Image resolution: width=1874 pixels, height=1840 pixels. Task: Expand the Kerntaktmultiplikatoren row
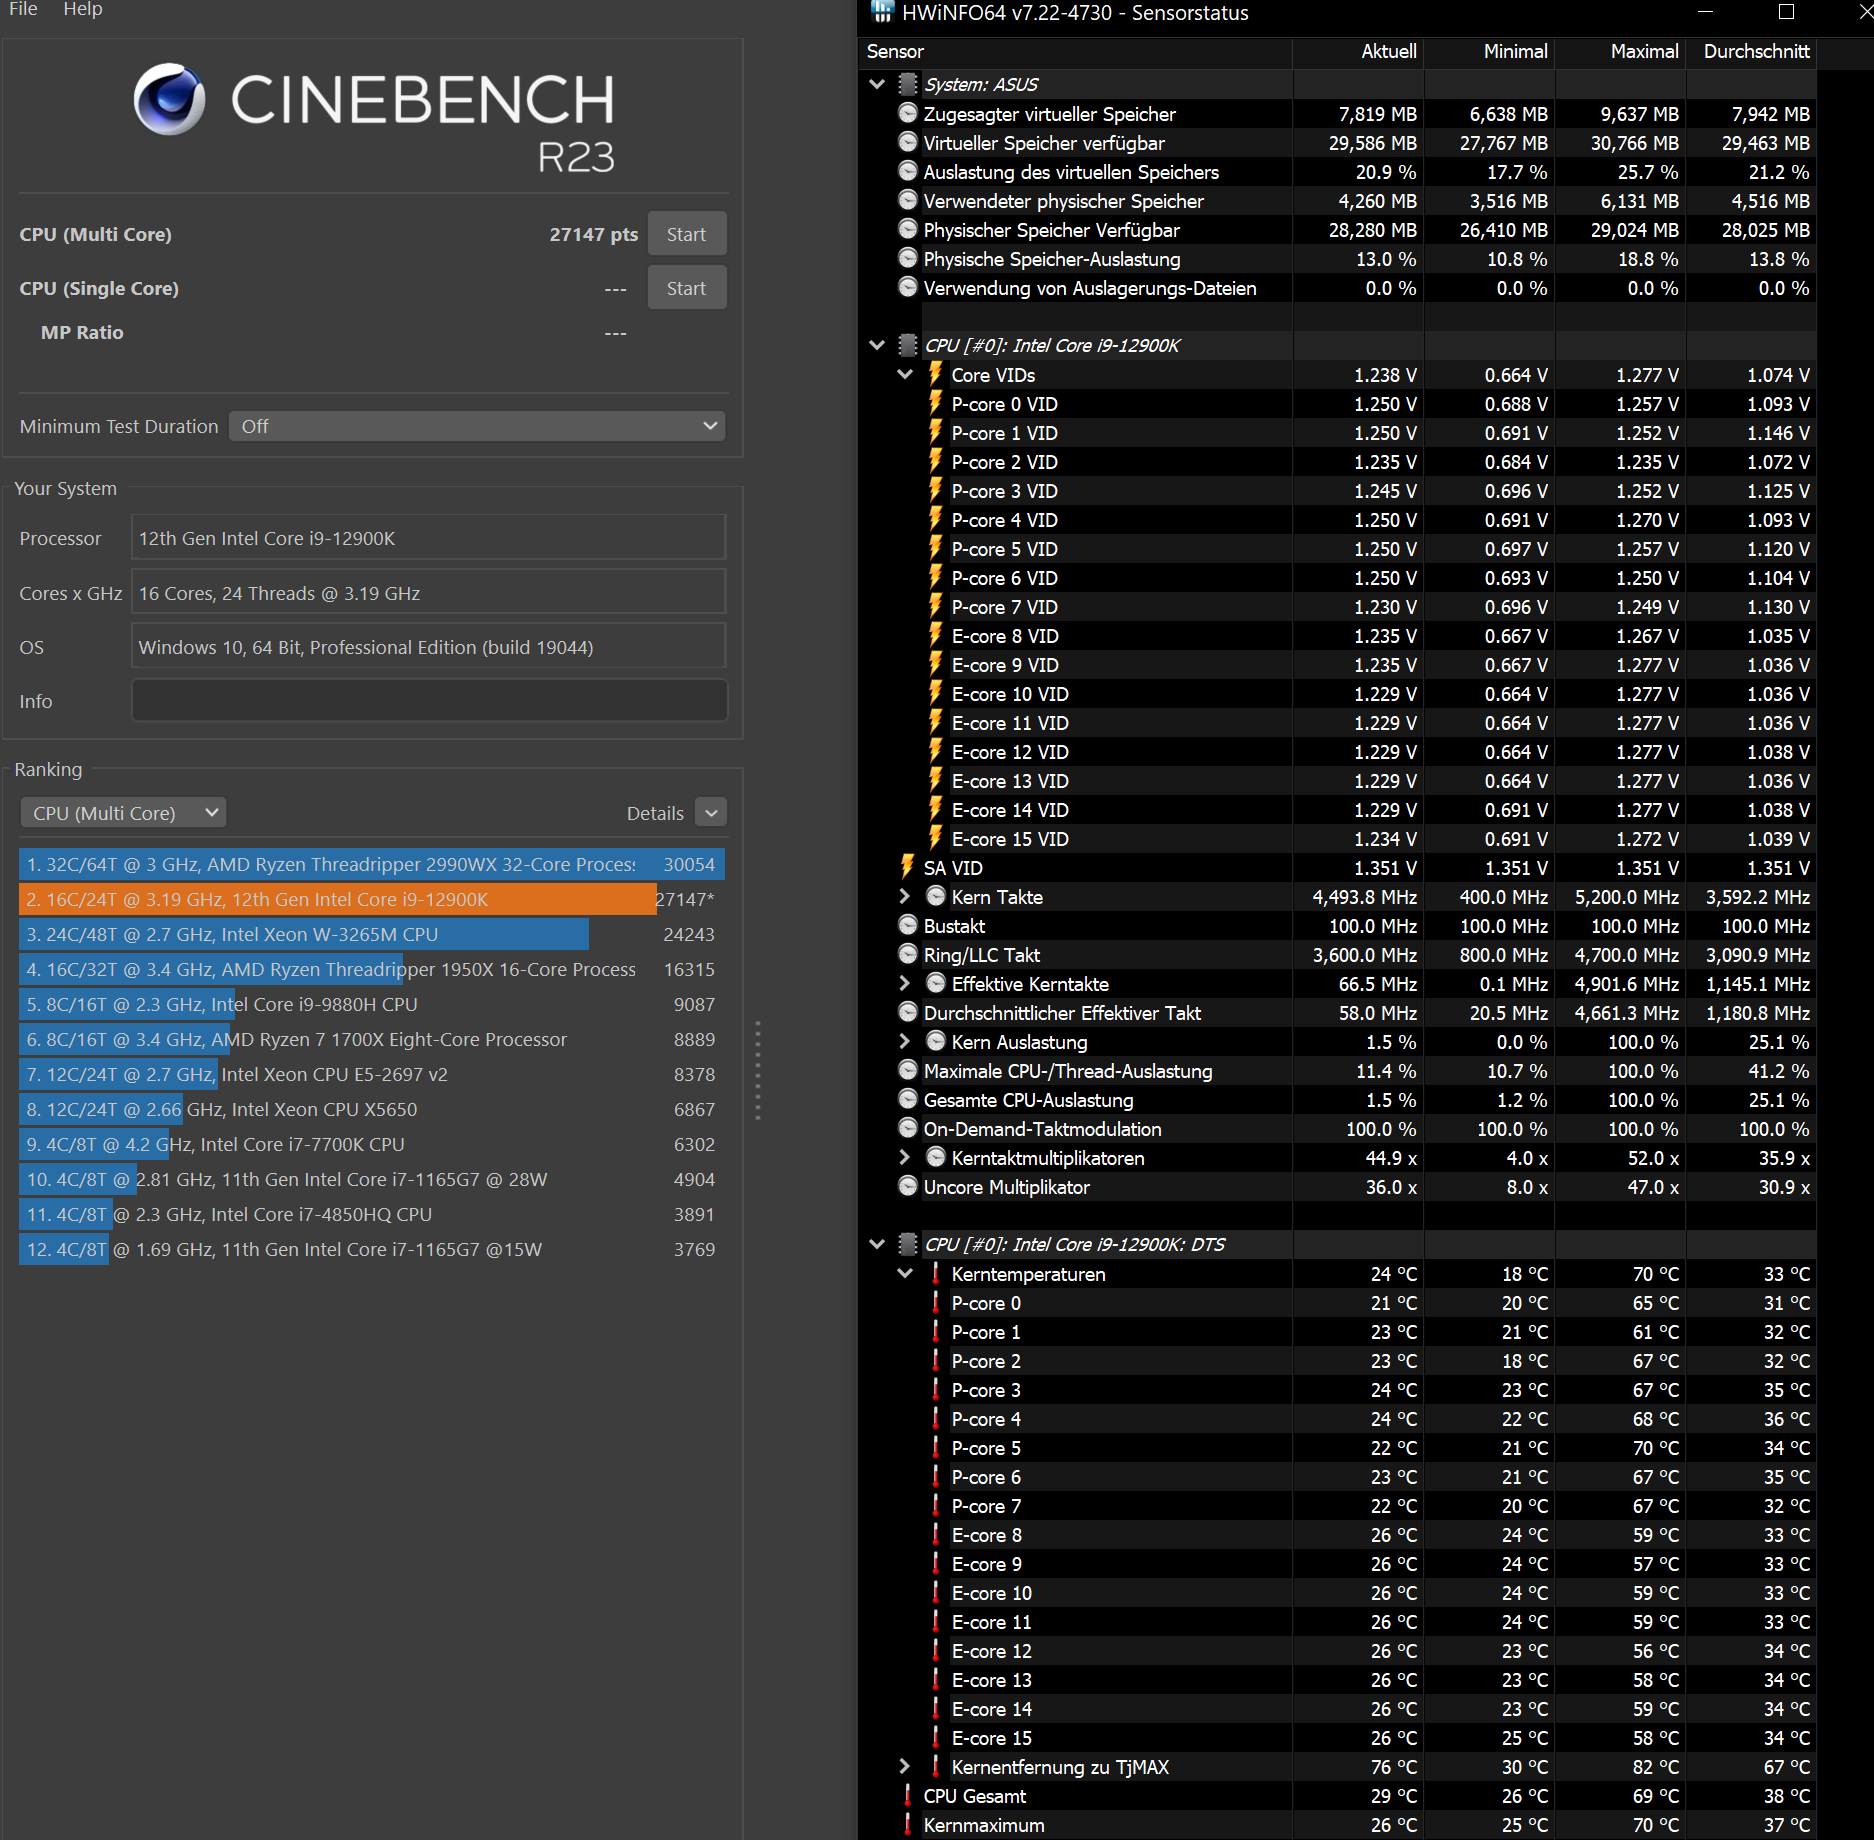[x=905, y=1157]
